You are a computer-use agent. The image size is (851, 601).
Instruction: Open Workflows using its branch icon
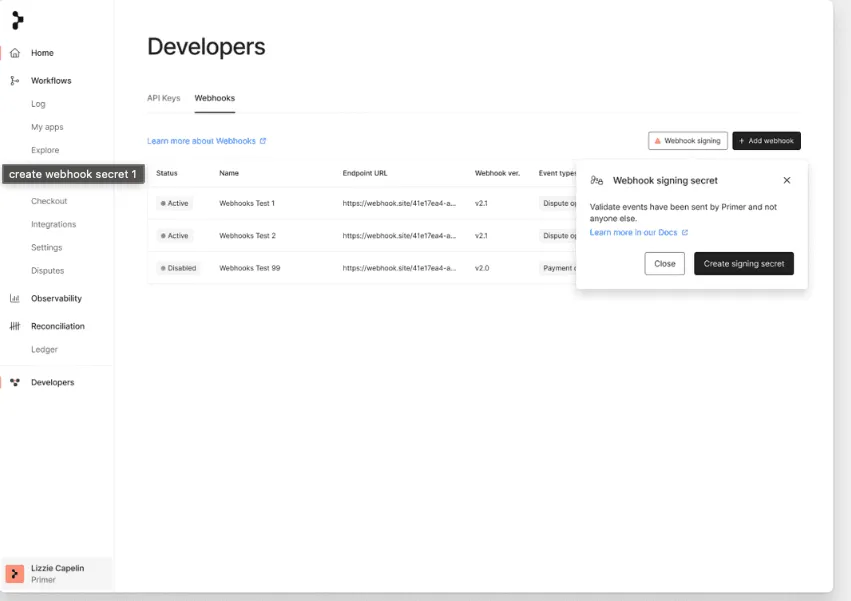click(x=15, y=81)
